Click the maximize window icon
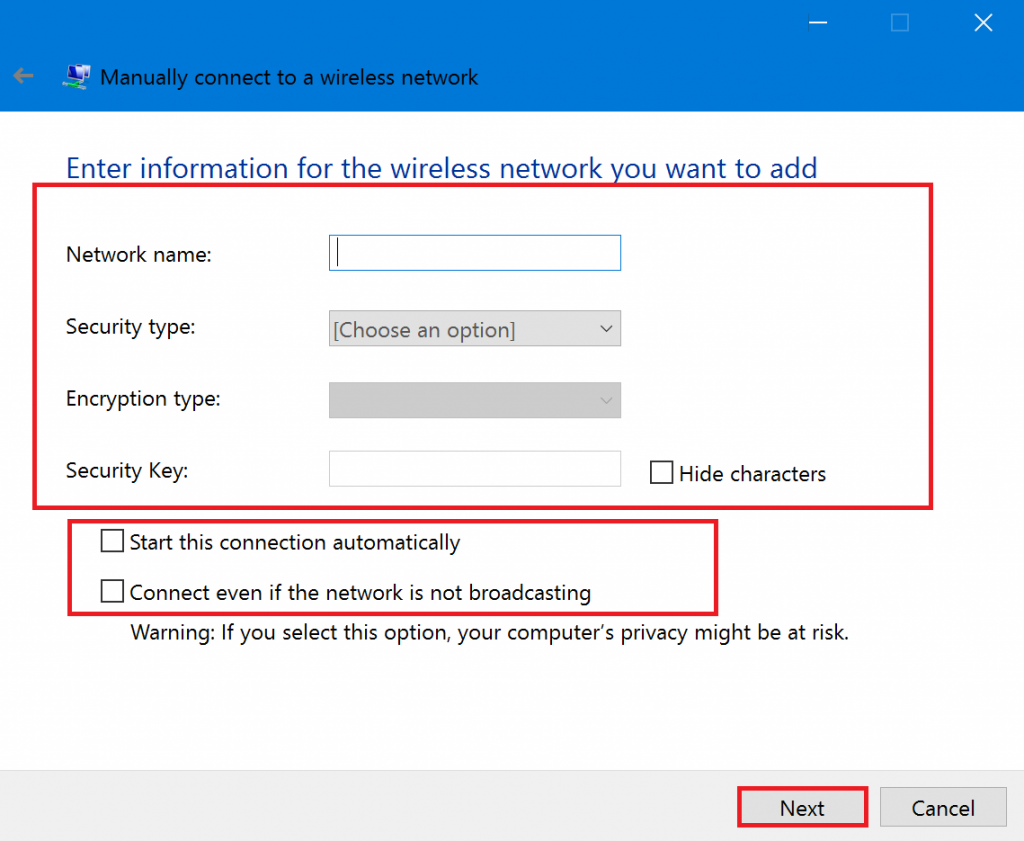Viewport: 1024px width, 841px height. click(899, 22)
